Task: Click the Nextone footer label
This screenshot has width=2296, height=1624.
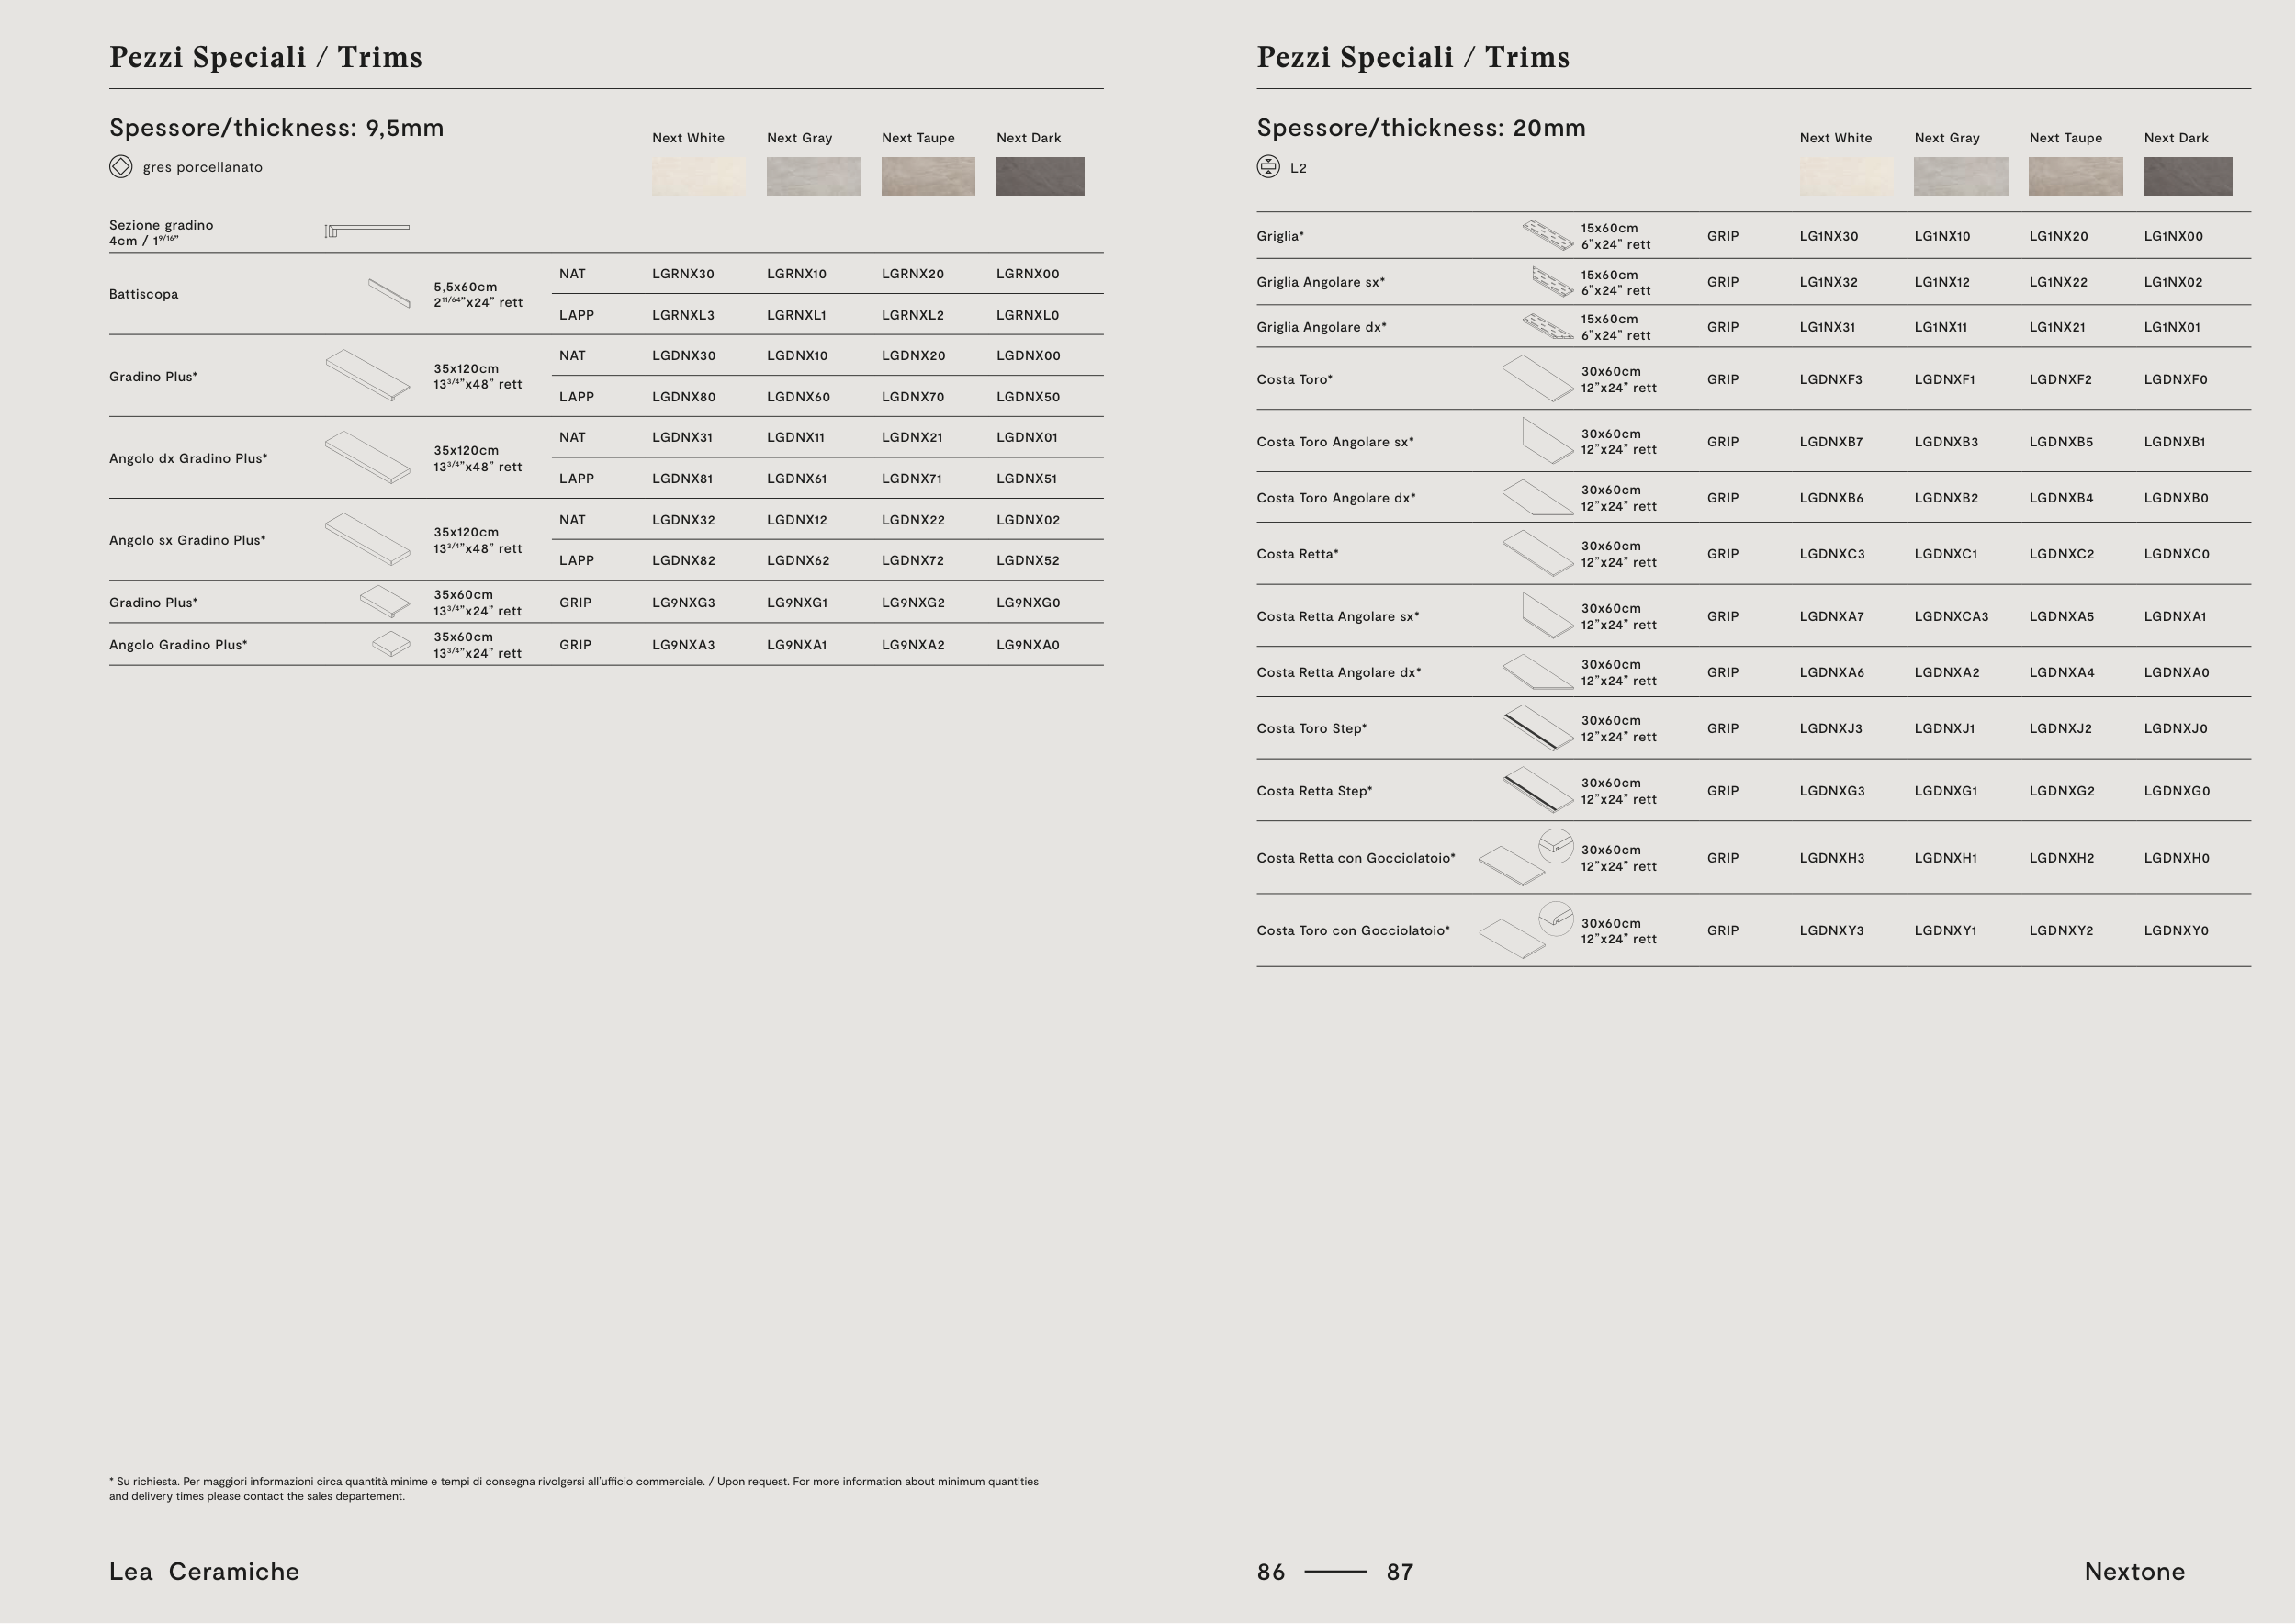Action: tap(2134, 1571)
